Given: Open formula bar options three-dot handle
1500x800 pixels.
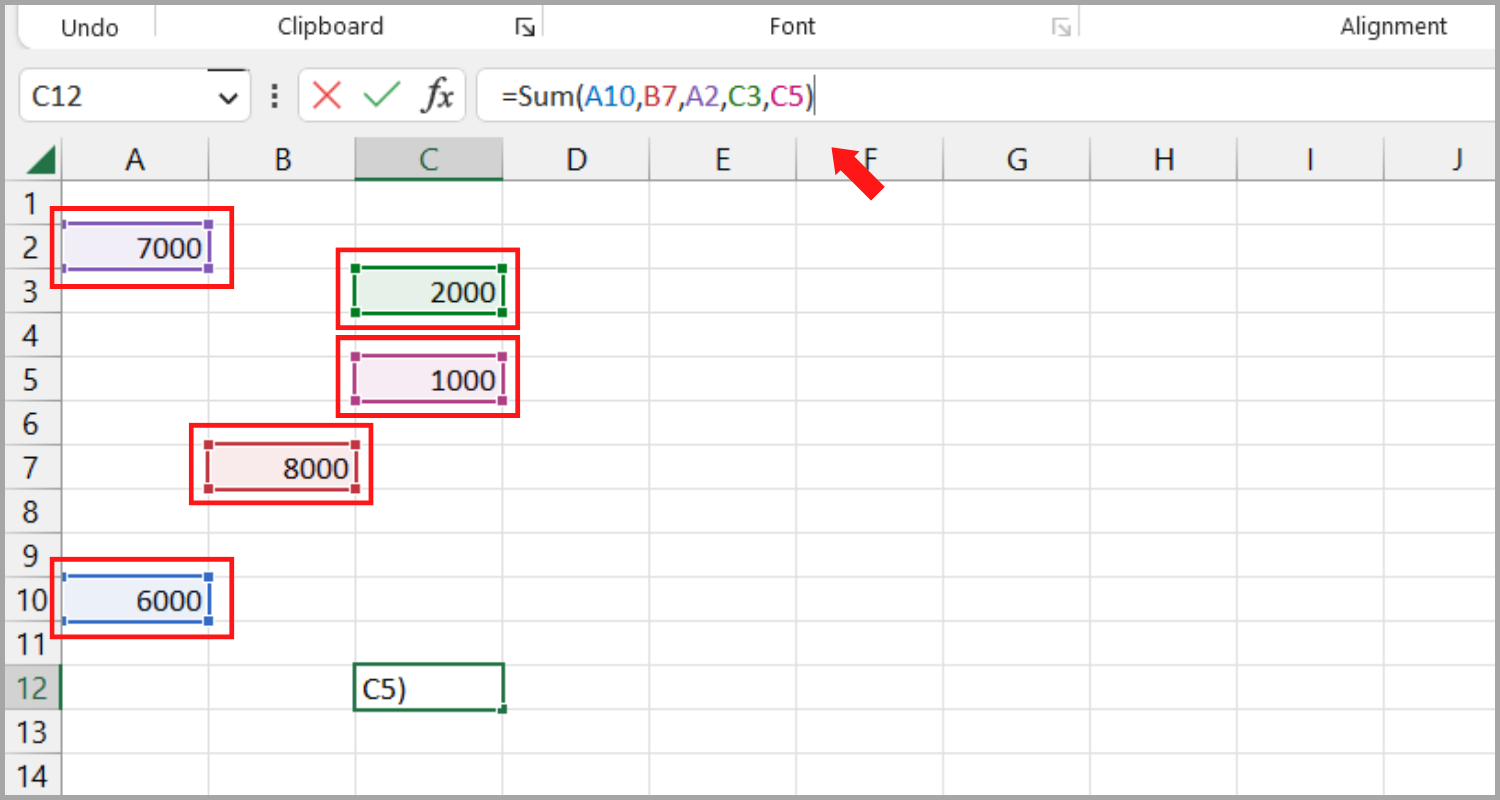Looking at the screenshot, I should coord(275,96).
